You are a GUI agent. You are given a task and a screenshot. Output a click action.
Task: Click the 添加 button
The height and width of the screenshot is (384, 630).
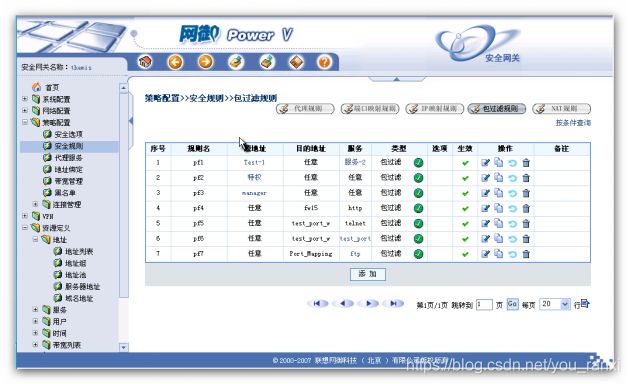[368, 274]
